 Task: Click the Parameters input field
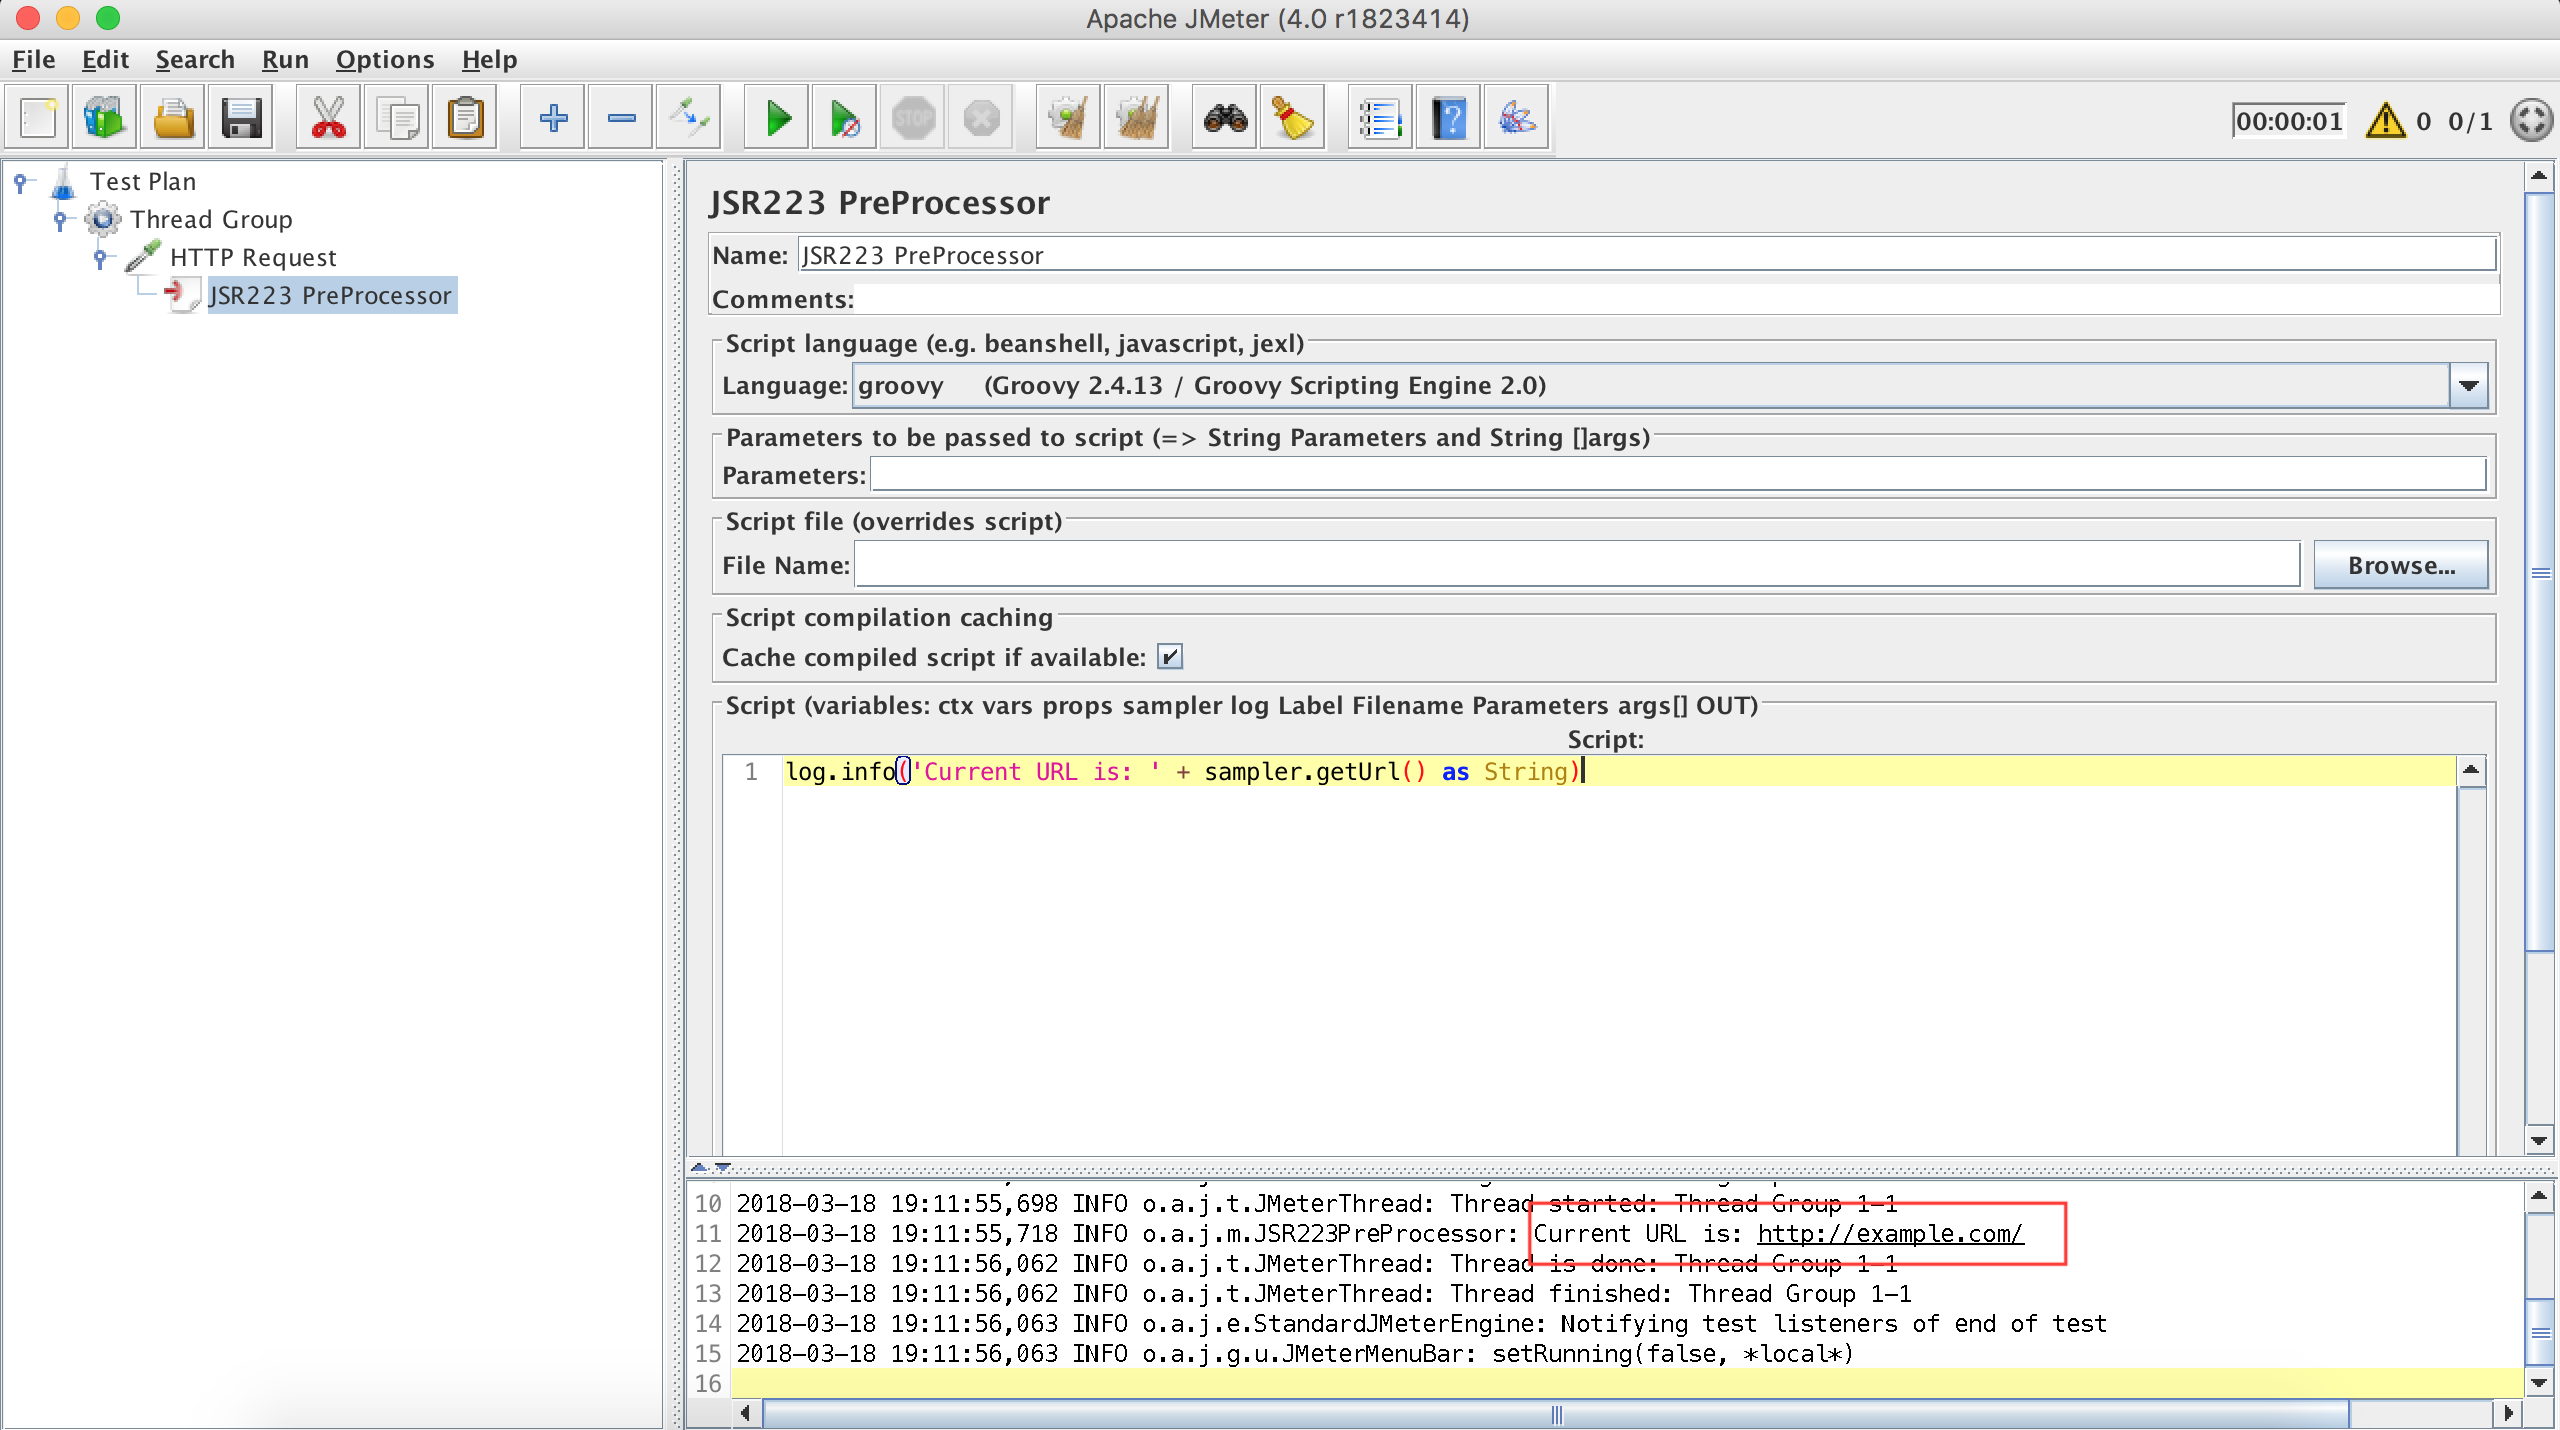[1677, 475]
